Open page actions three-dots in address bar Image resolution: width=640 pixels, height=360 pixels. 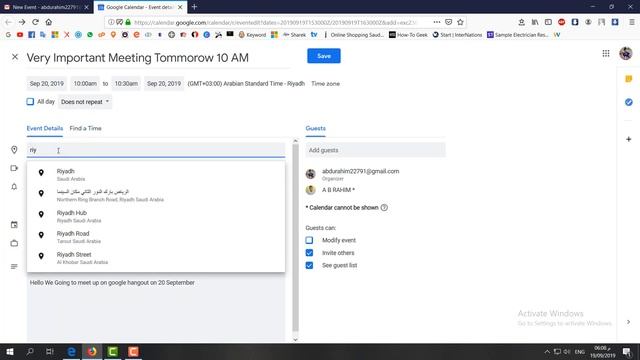(436, 22)
